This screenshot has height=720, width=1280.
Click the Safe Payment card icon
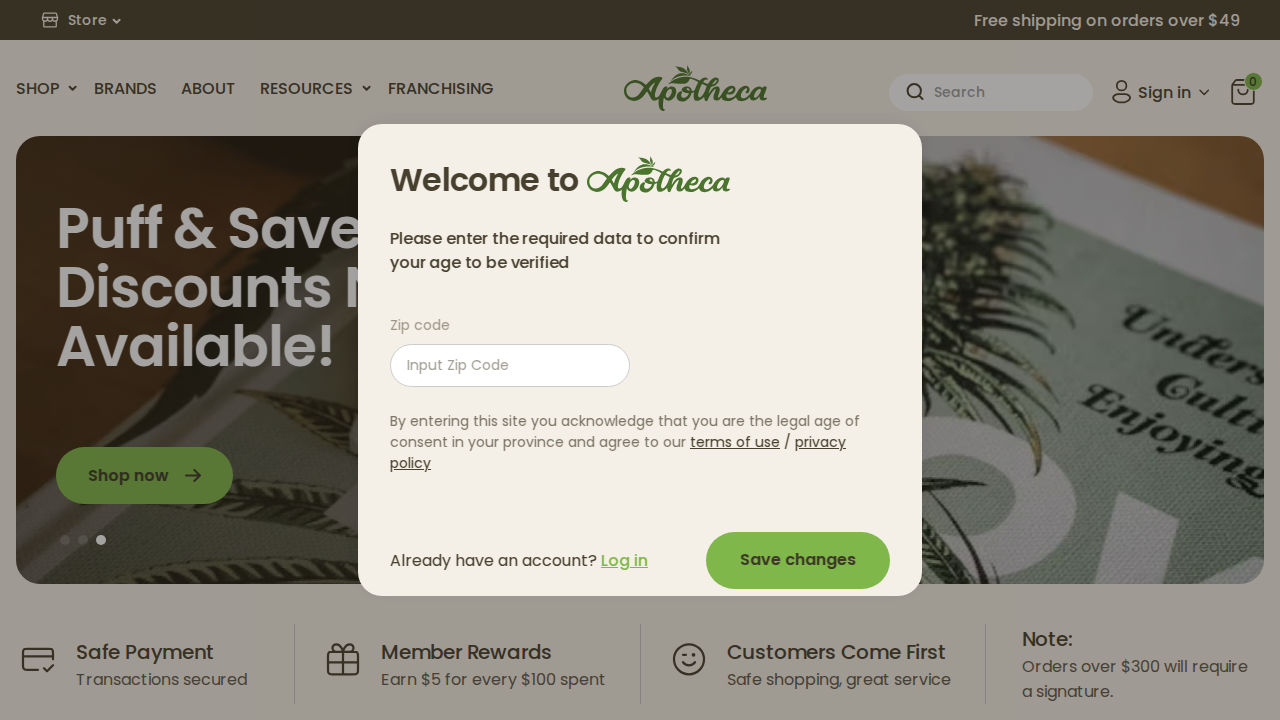coord(38,659)
